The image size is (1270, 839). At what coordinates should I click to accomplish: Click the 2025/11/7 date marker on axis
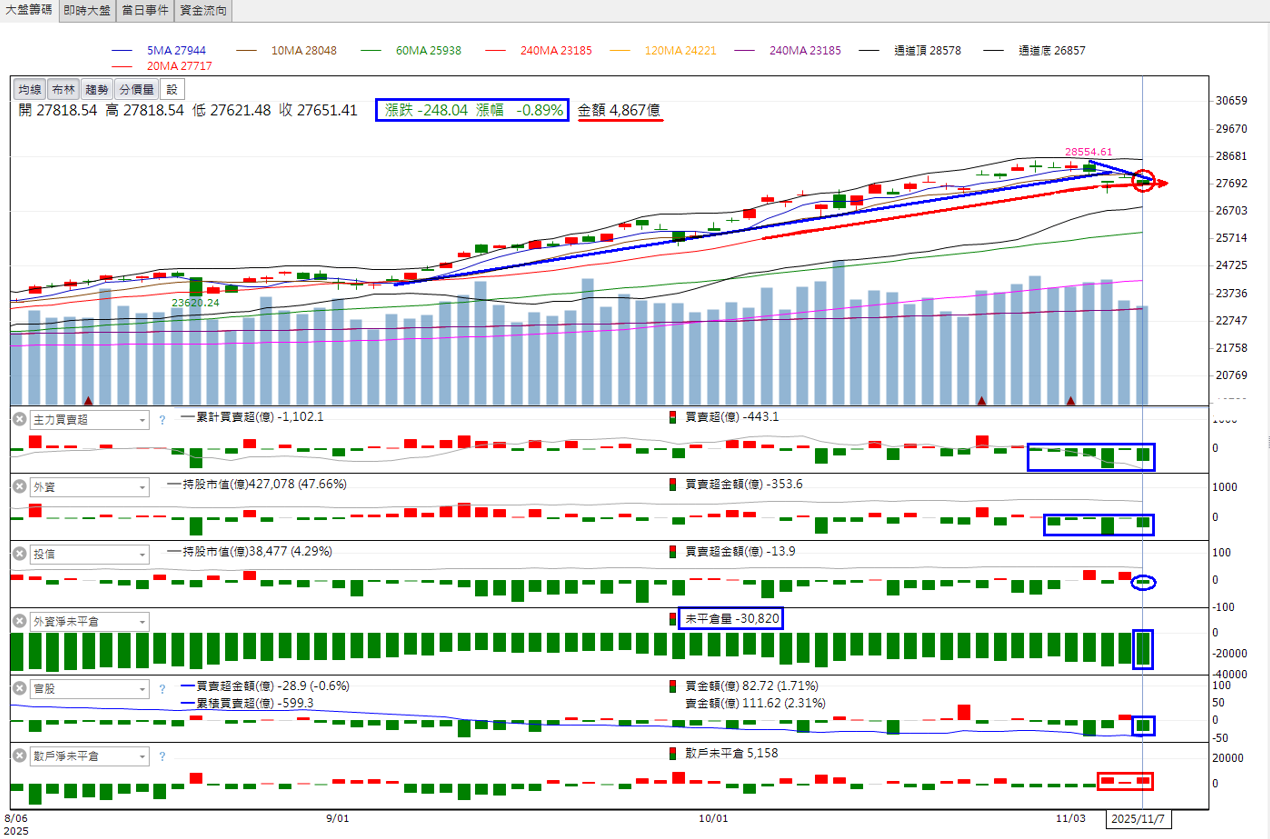1138,819
